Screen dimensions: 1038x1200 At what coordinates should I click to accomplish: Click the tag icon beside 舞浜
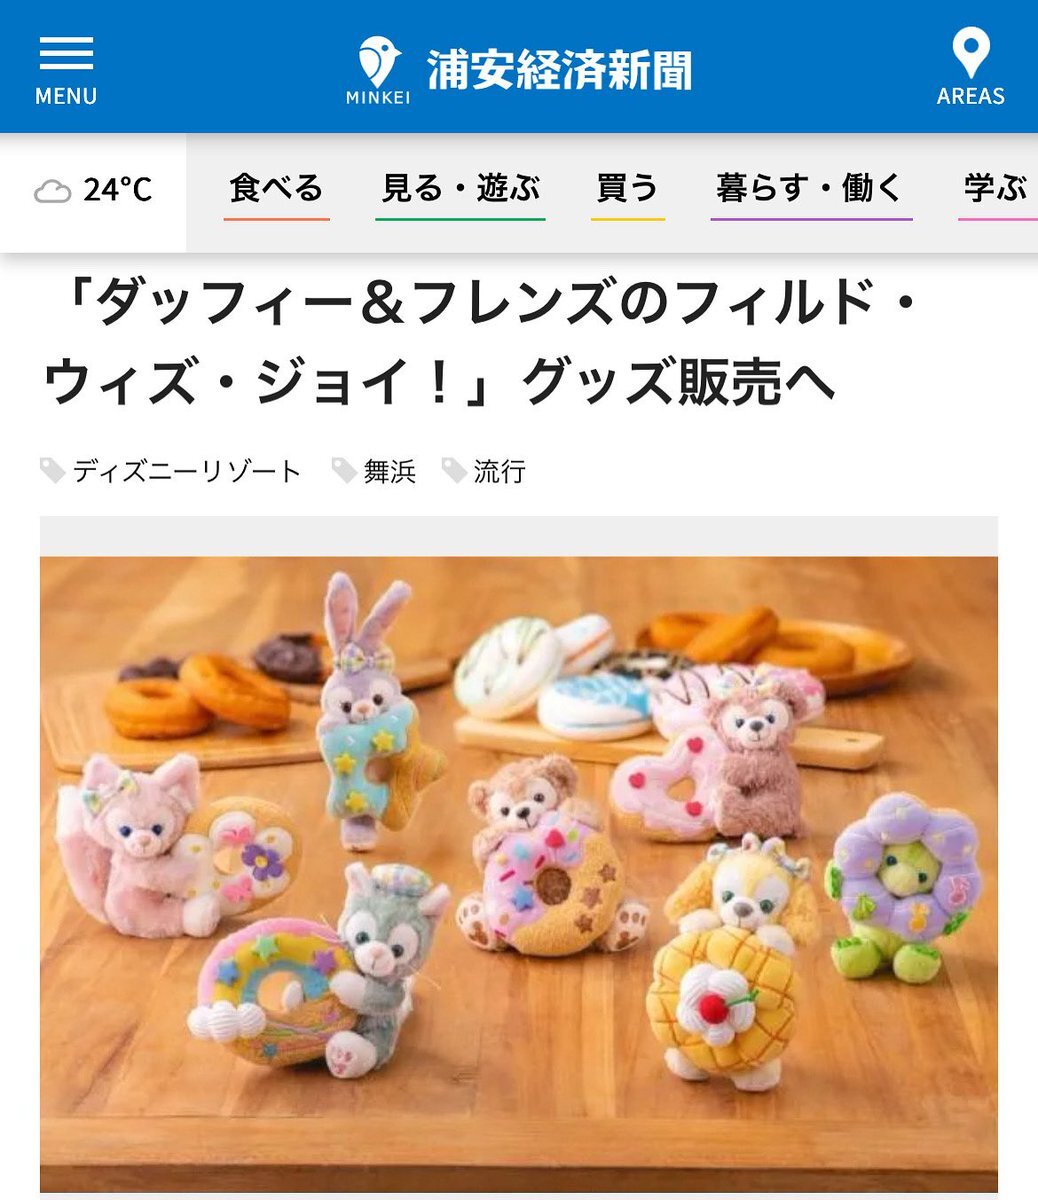(x=344, y=470)
